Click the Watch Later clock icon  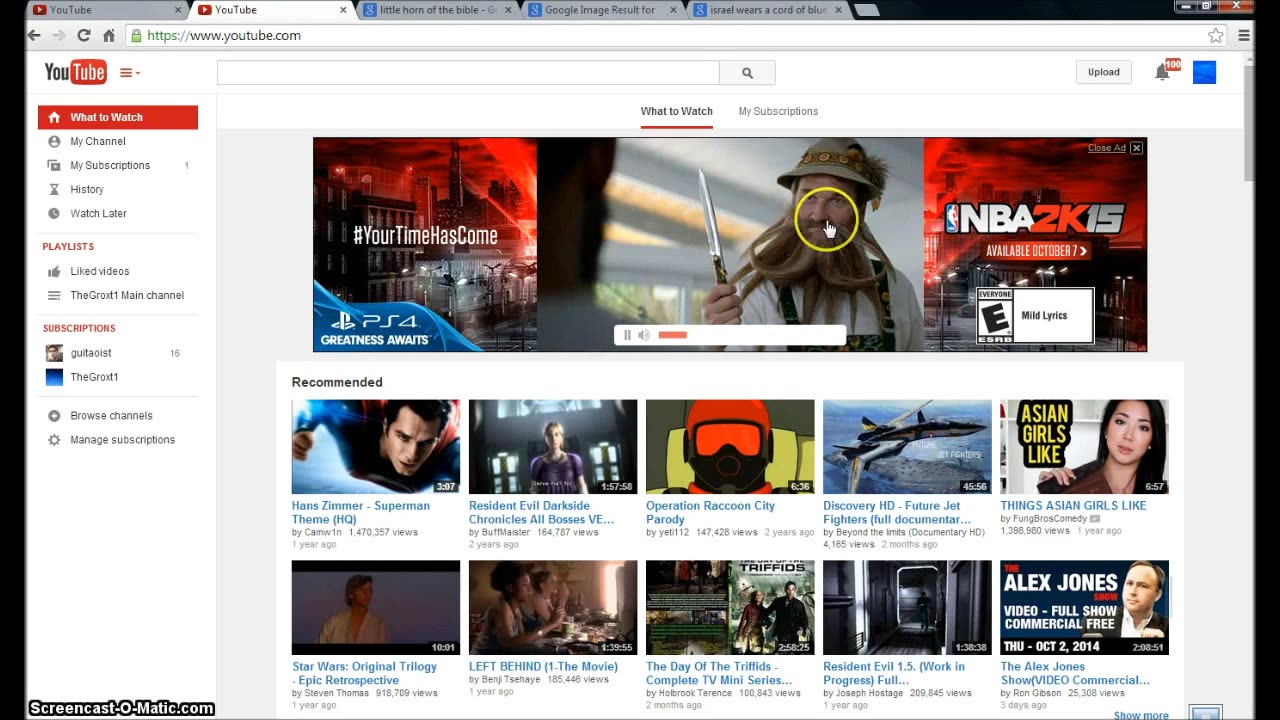(x=54, y=213)
